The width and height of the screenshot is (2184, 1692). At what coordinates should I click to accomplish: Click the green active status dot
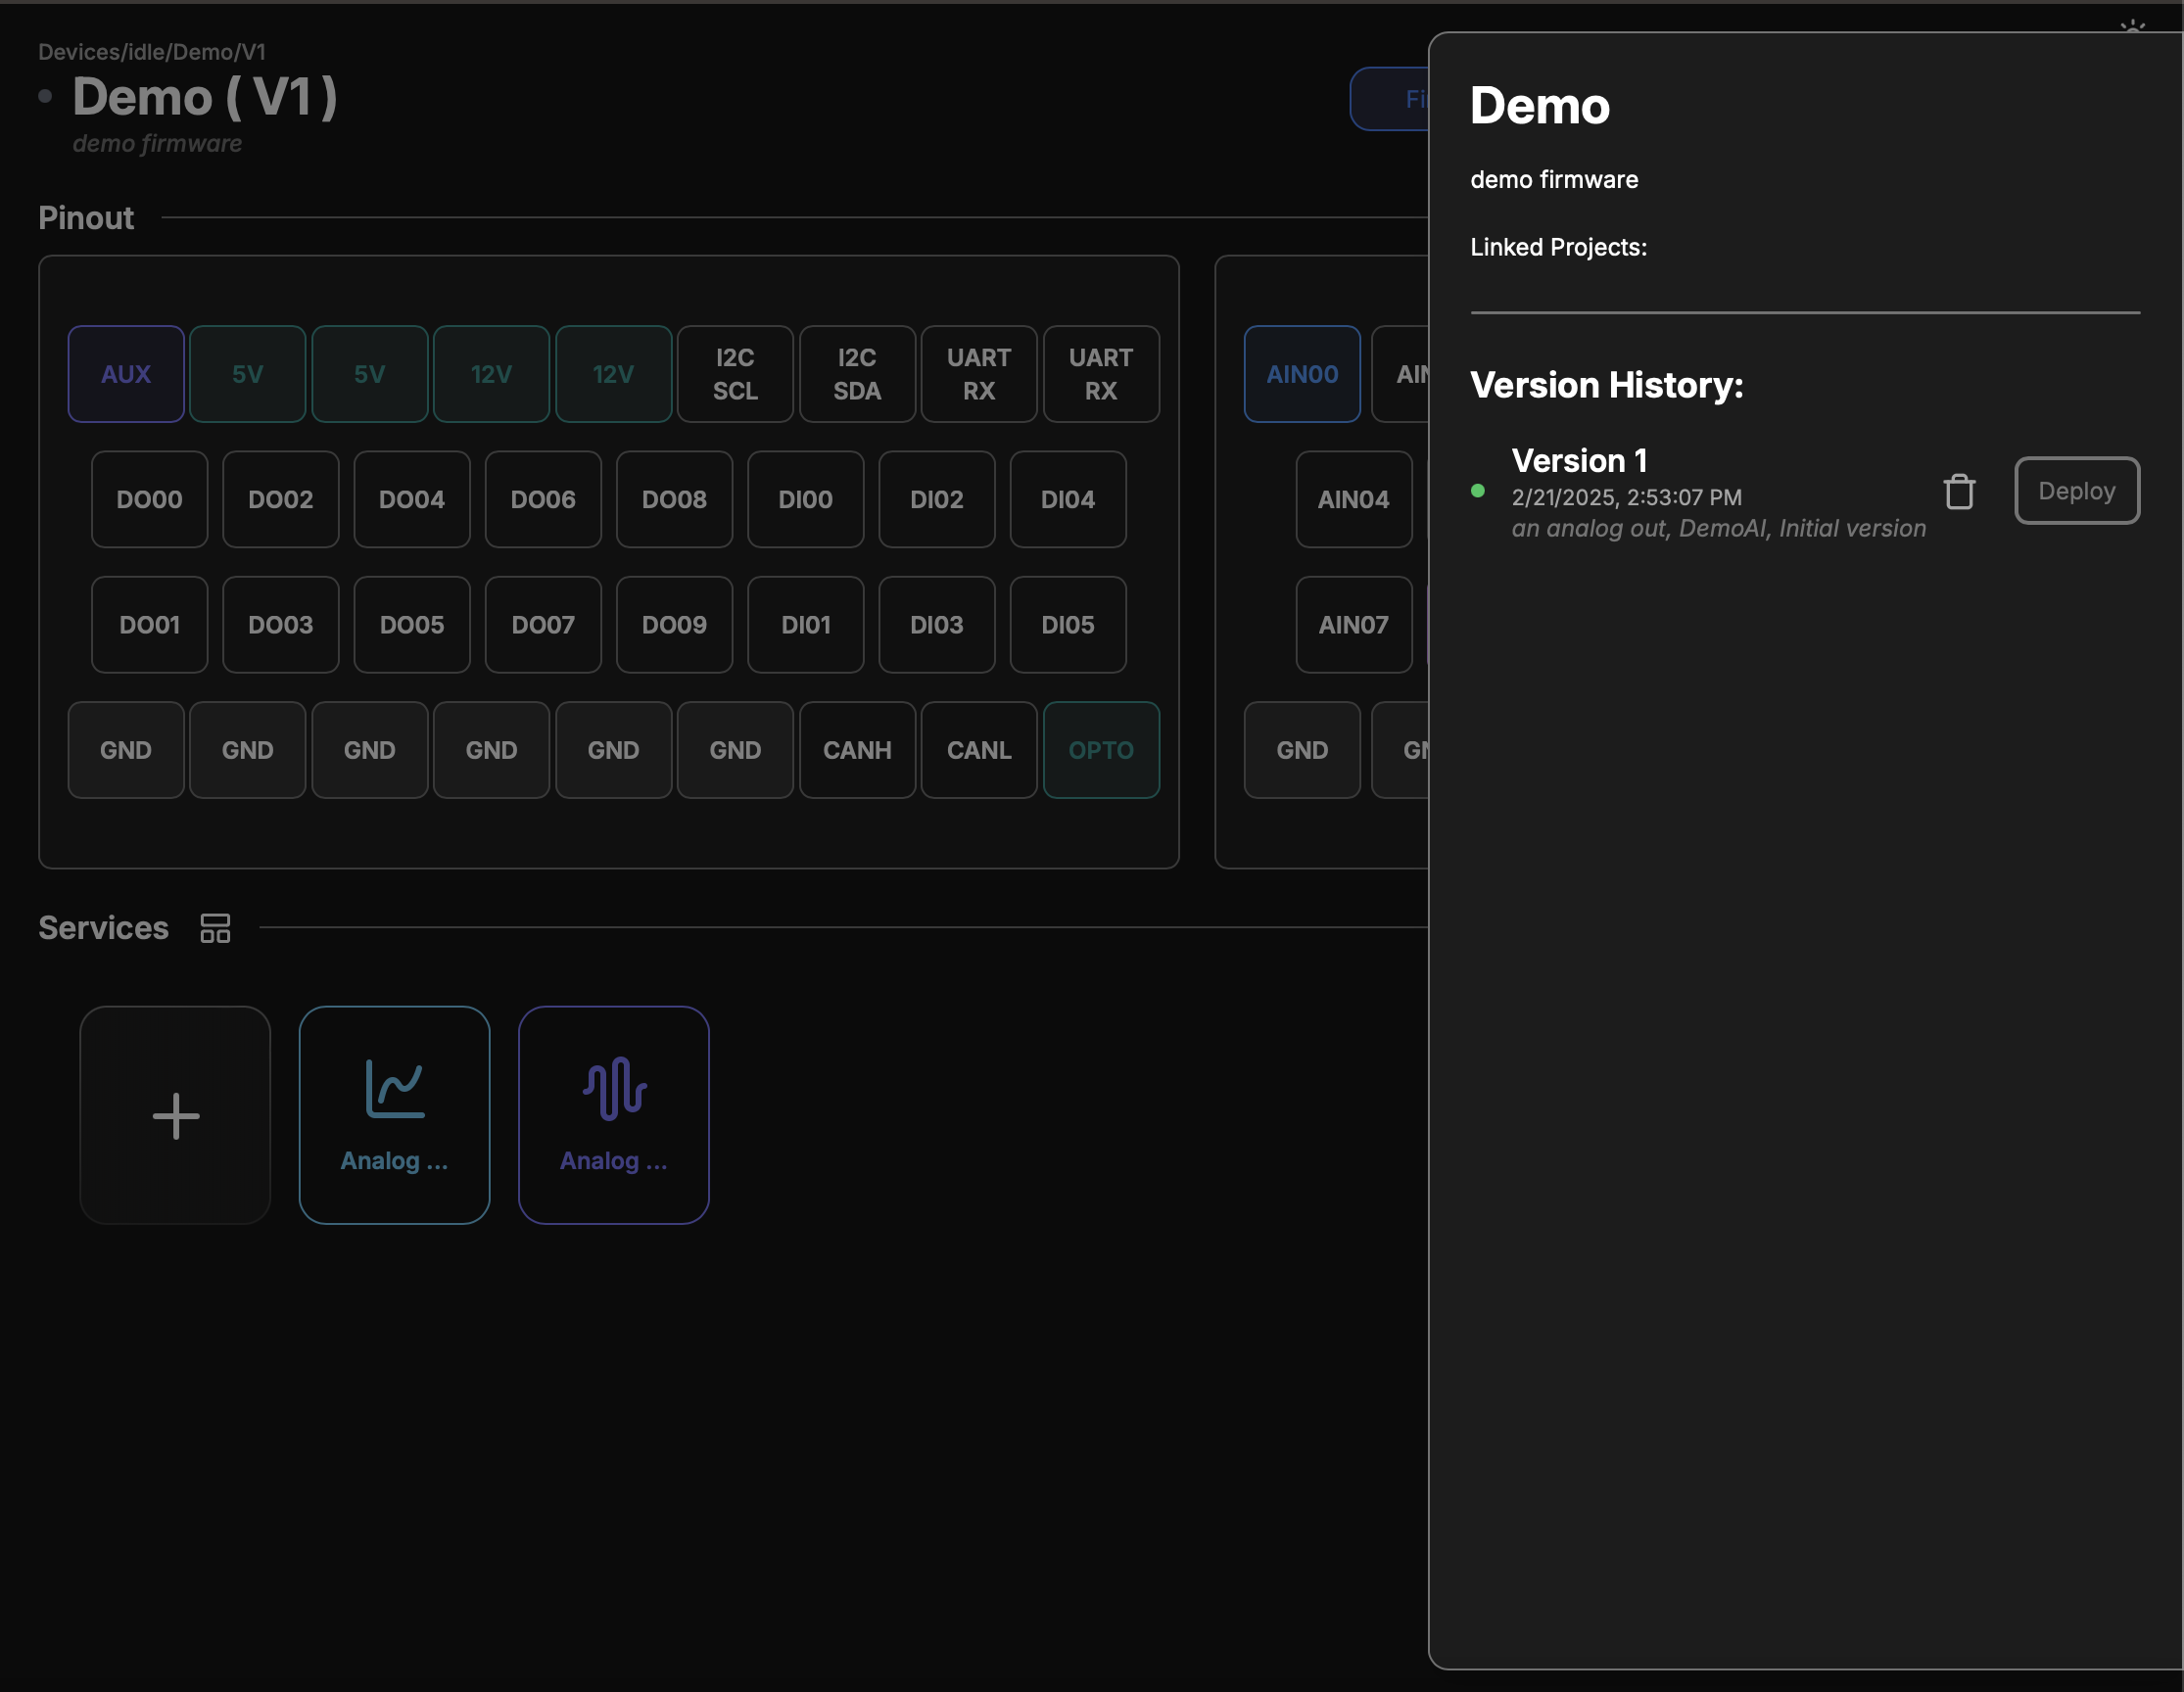point(1477,491)
